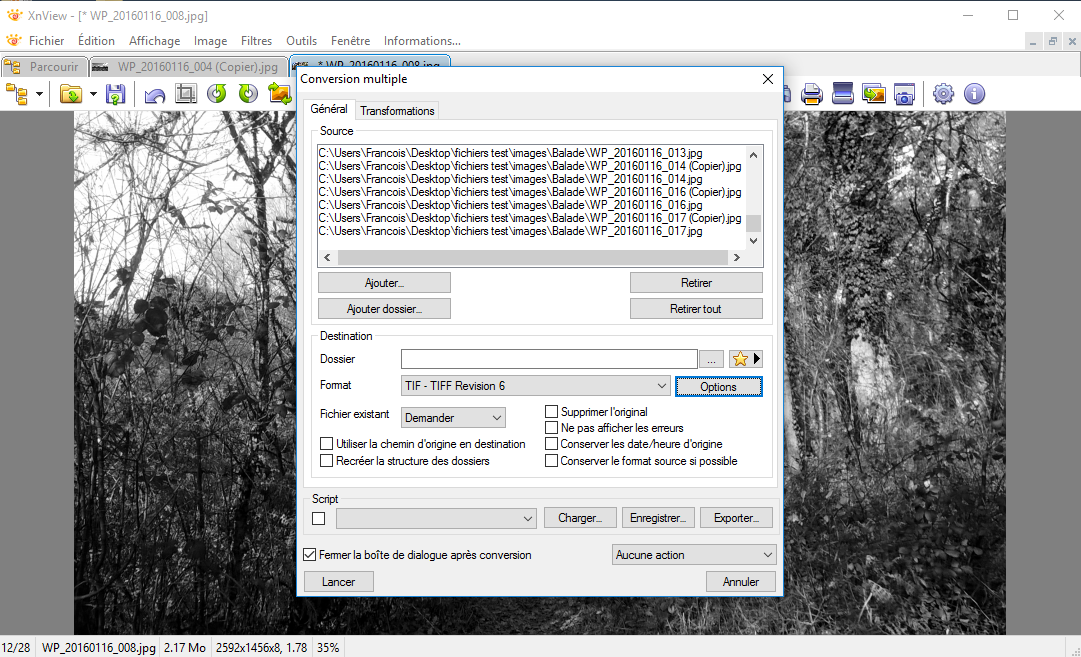
Task: Switch to the Transformations tab
Action: pyautogui.click(x=396, y=110)
